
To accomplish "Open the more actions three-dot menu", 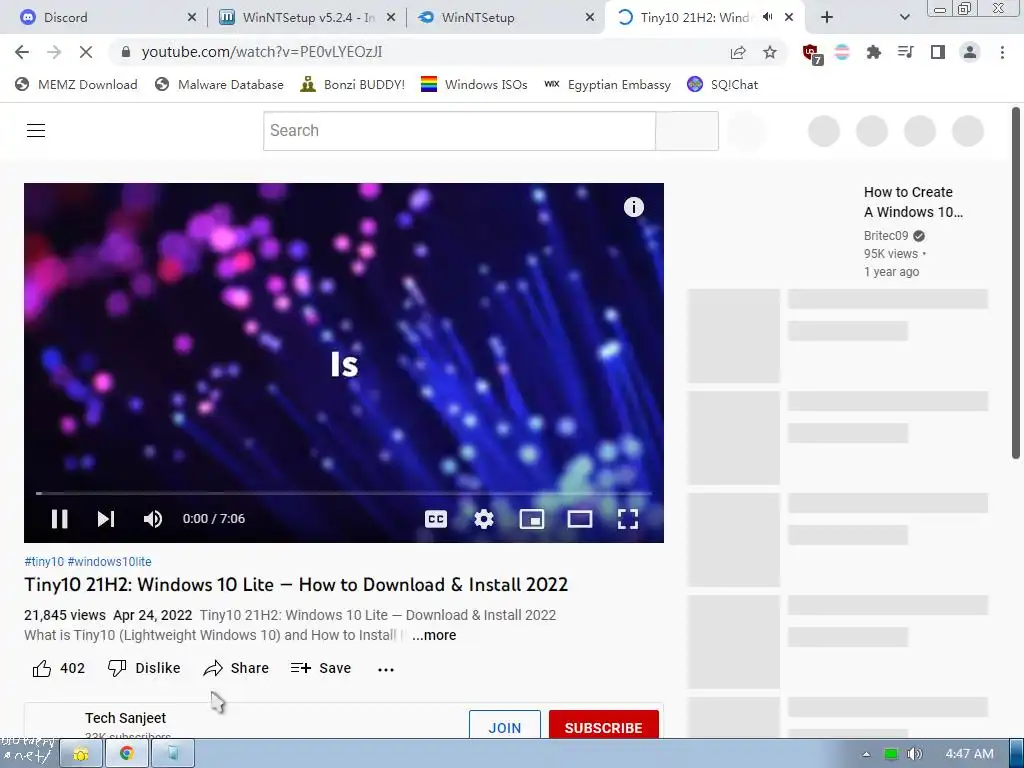I will point(386,669).
